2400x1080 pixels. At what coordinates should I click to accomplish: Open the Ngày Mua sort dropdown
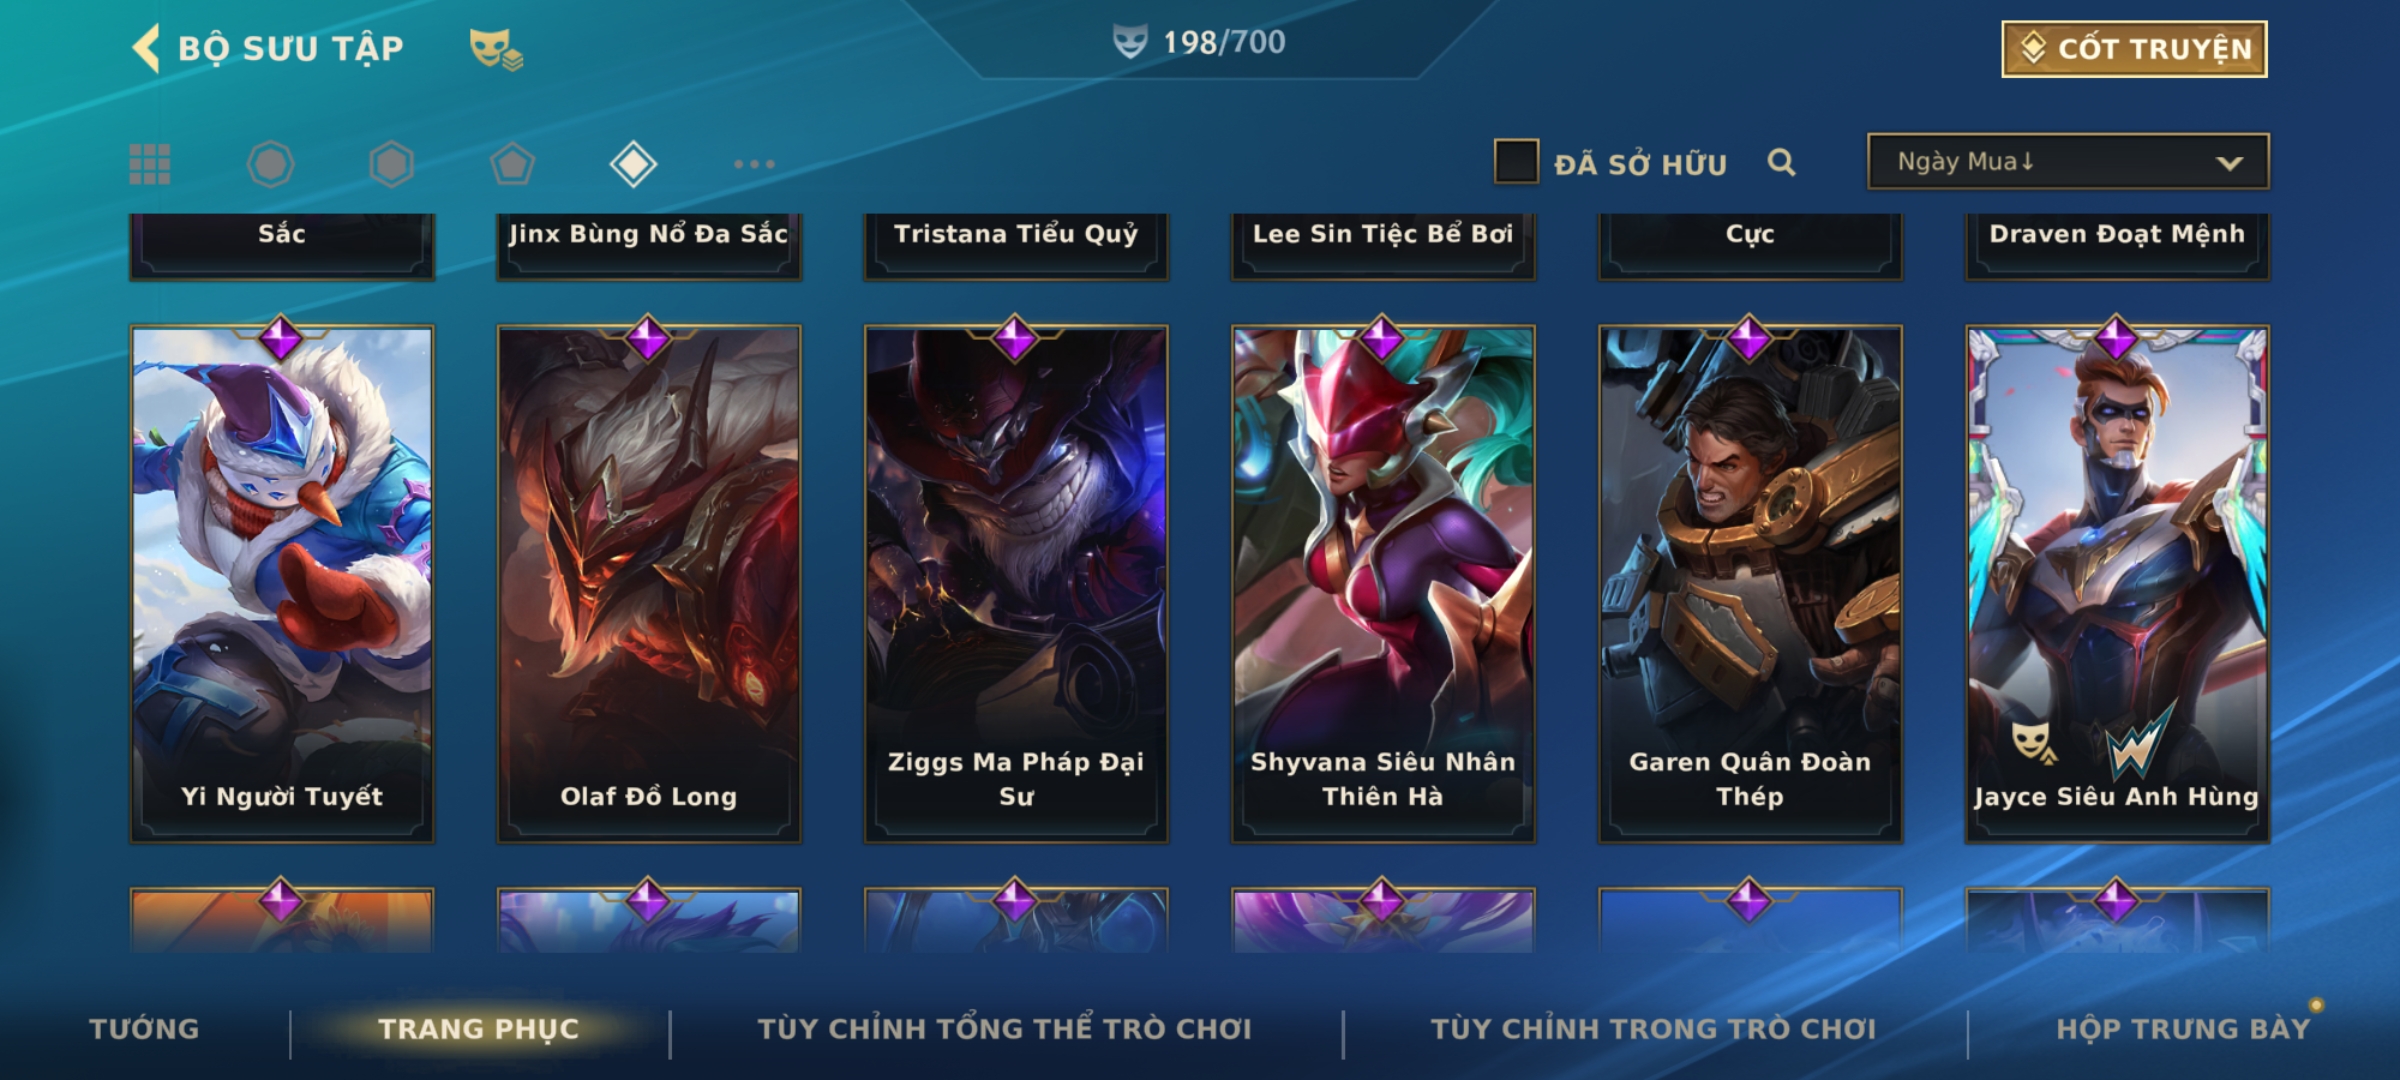click(x=2068, y=161)
